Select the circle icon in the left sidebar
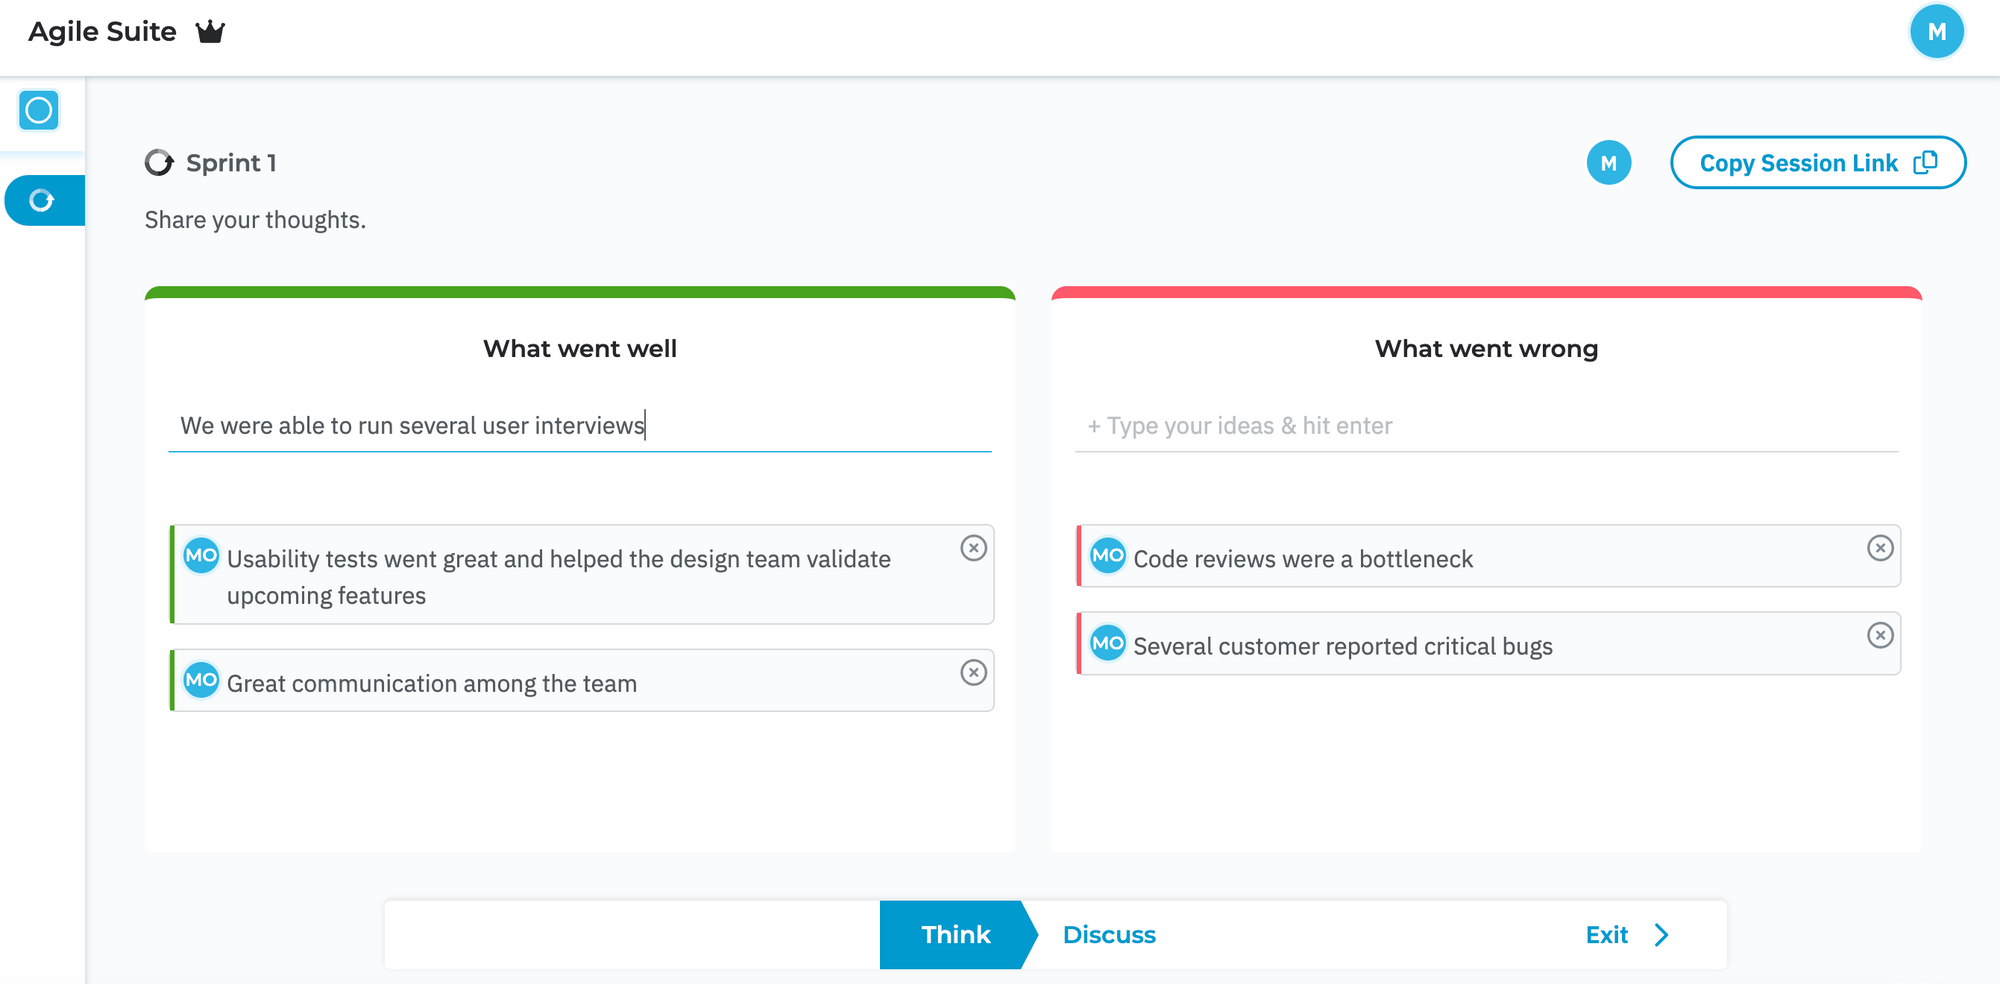Viewport: 2000px width, 984px height. [x=39, y=110]
